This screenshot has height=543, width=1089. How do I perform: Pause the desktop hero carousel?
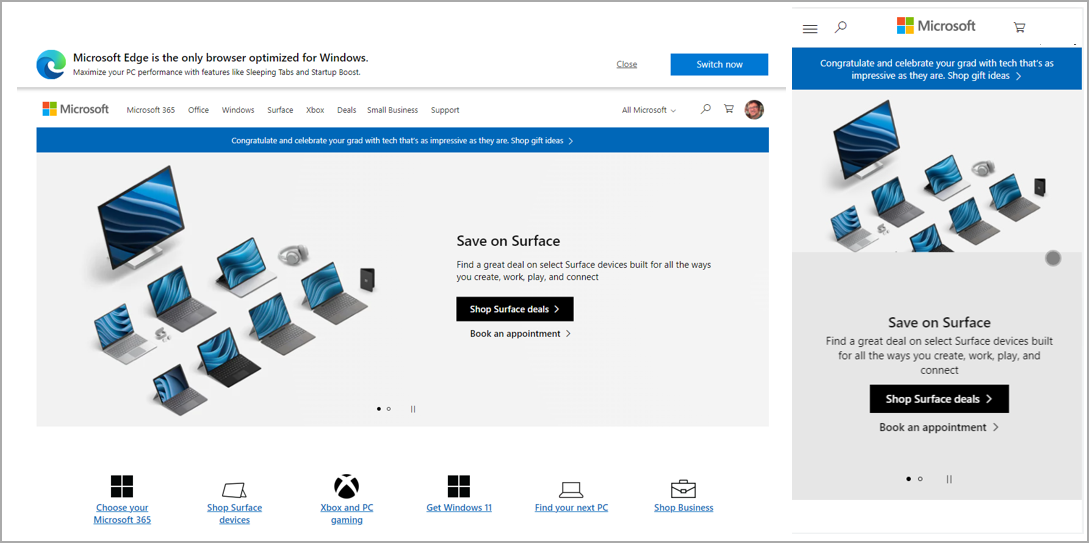click(x=413, y=409)
